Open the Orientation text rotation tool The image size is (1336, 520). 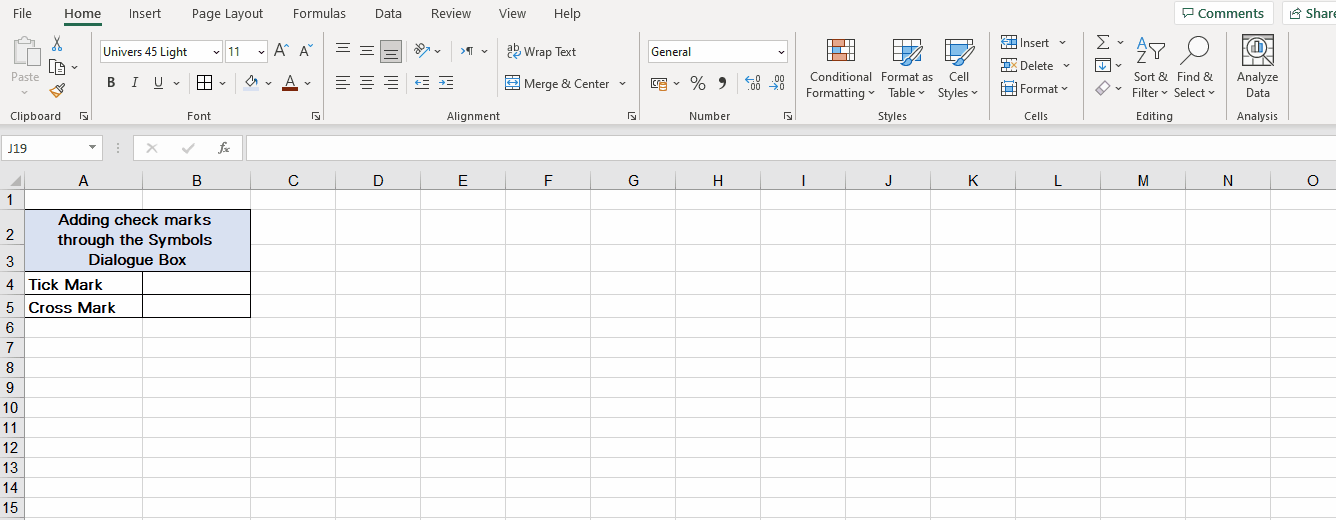(x=422, y=51)
